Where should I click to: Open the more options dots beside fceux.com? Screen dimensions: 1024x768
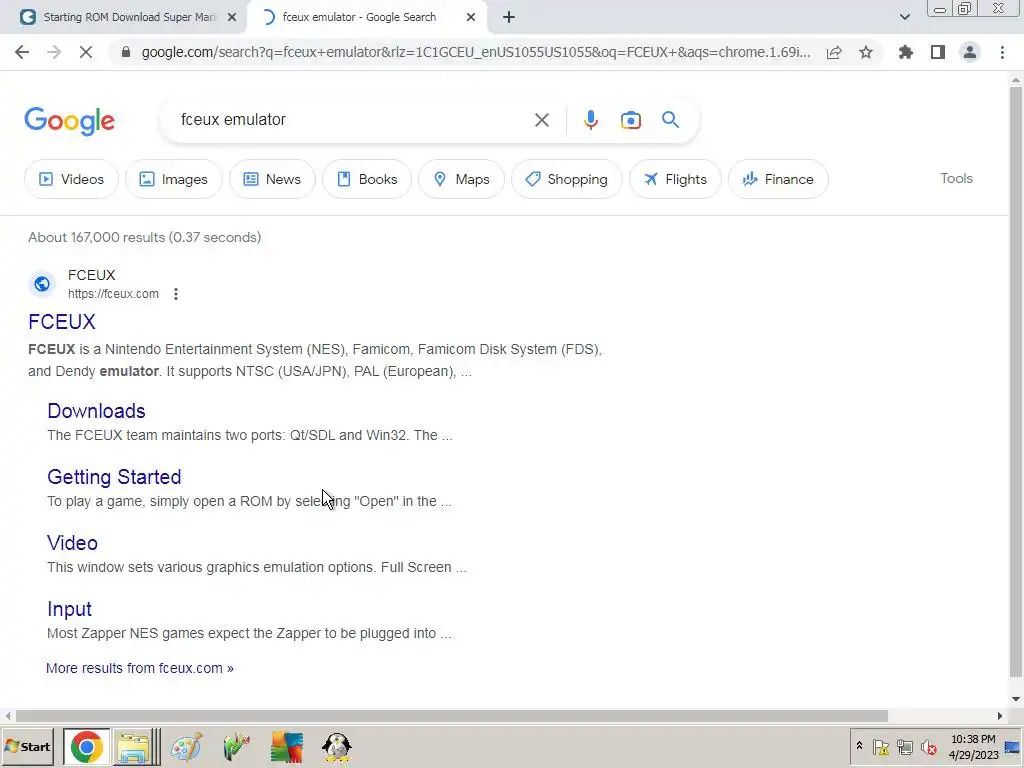click(176, 294)
